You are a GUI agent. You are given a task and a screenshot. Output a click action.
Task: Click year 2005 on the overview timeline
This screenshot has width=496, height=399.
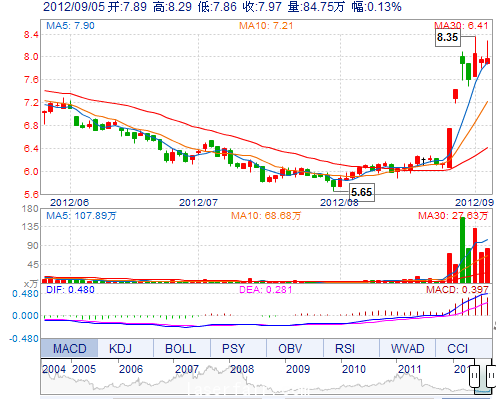(84, 369)
